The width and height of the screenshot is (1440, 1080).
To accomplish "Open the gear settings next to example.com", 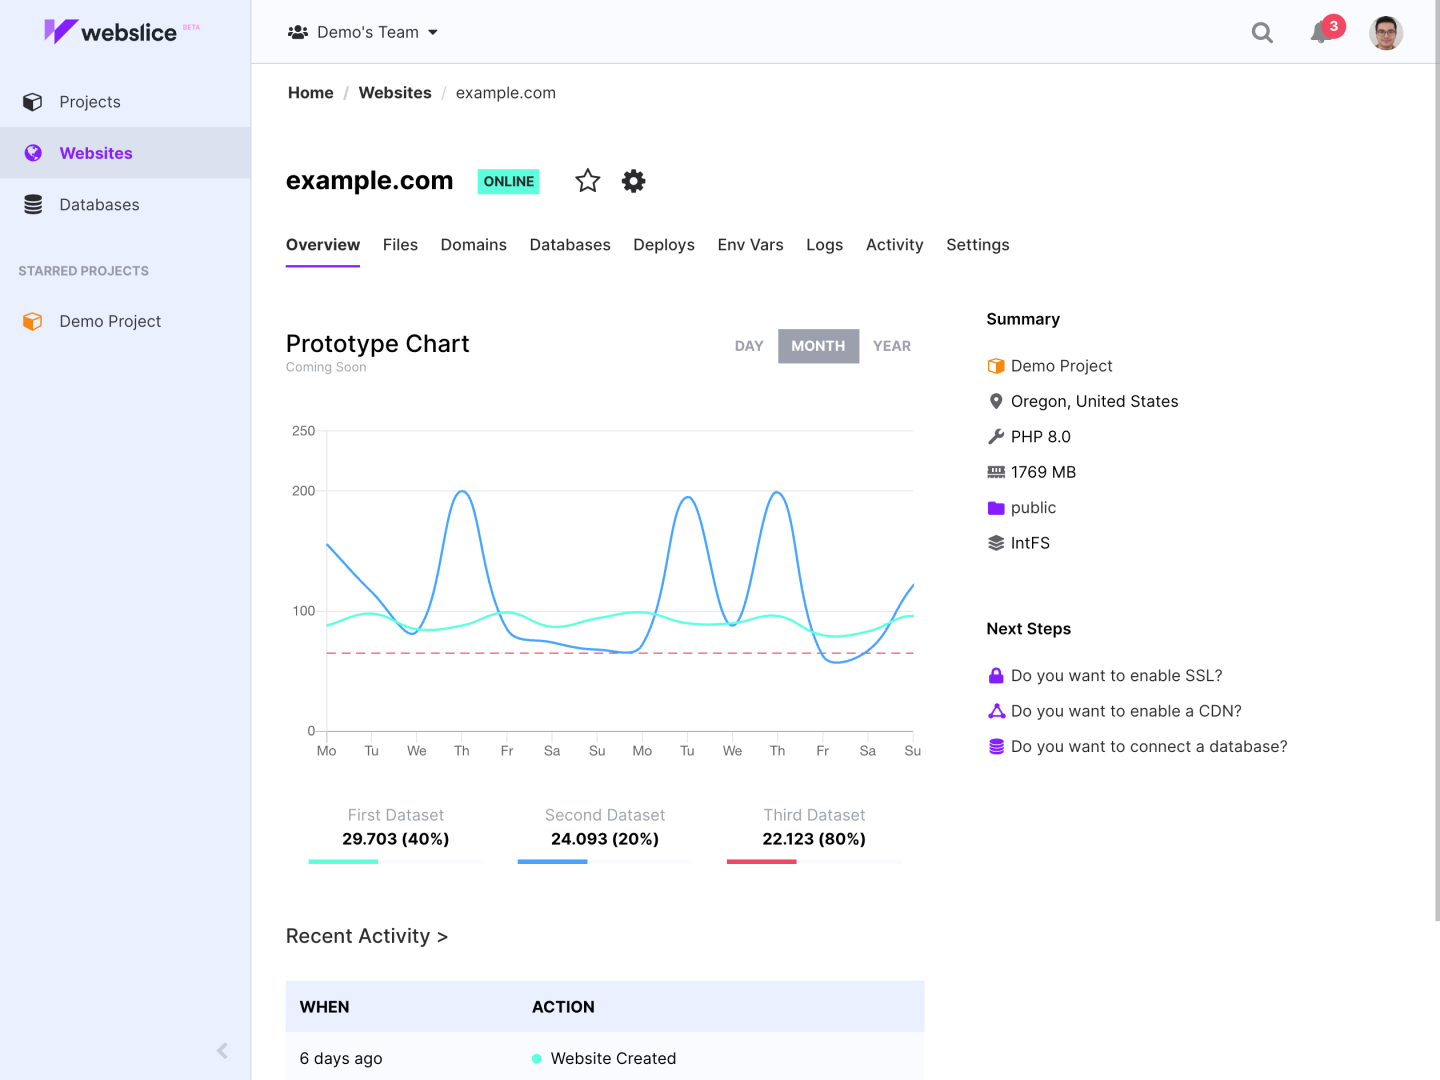I will 633,181.
